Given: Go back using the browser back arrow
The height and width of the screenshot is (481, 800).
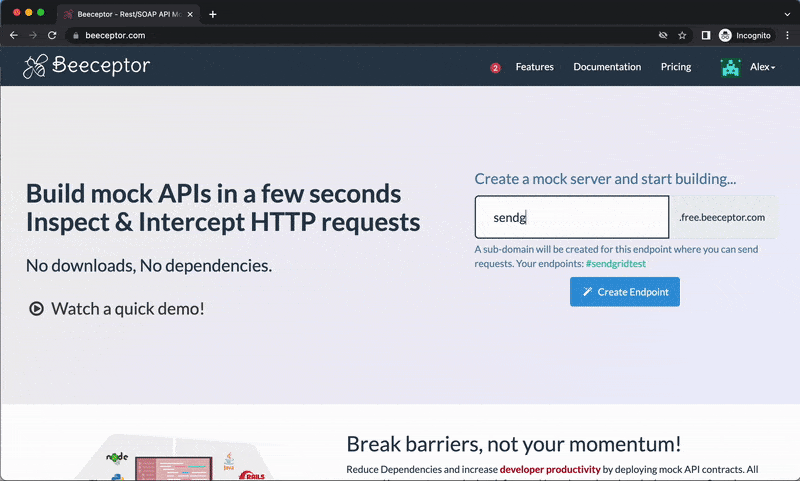Looking at the screenshot, I should tap(14, 35).
